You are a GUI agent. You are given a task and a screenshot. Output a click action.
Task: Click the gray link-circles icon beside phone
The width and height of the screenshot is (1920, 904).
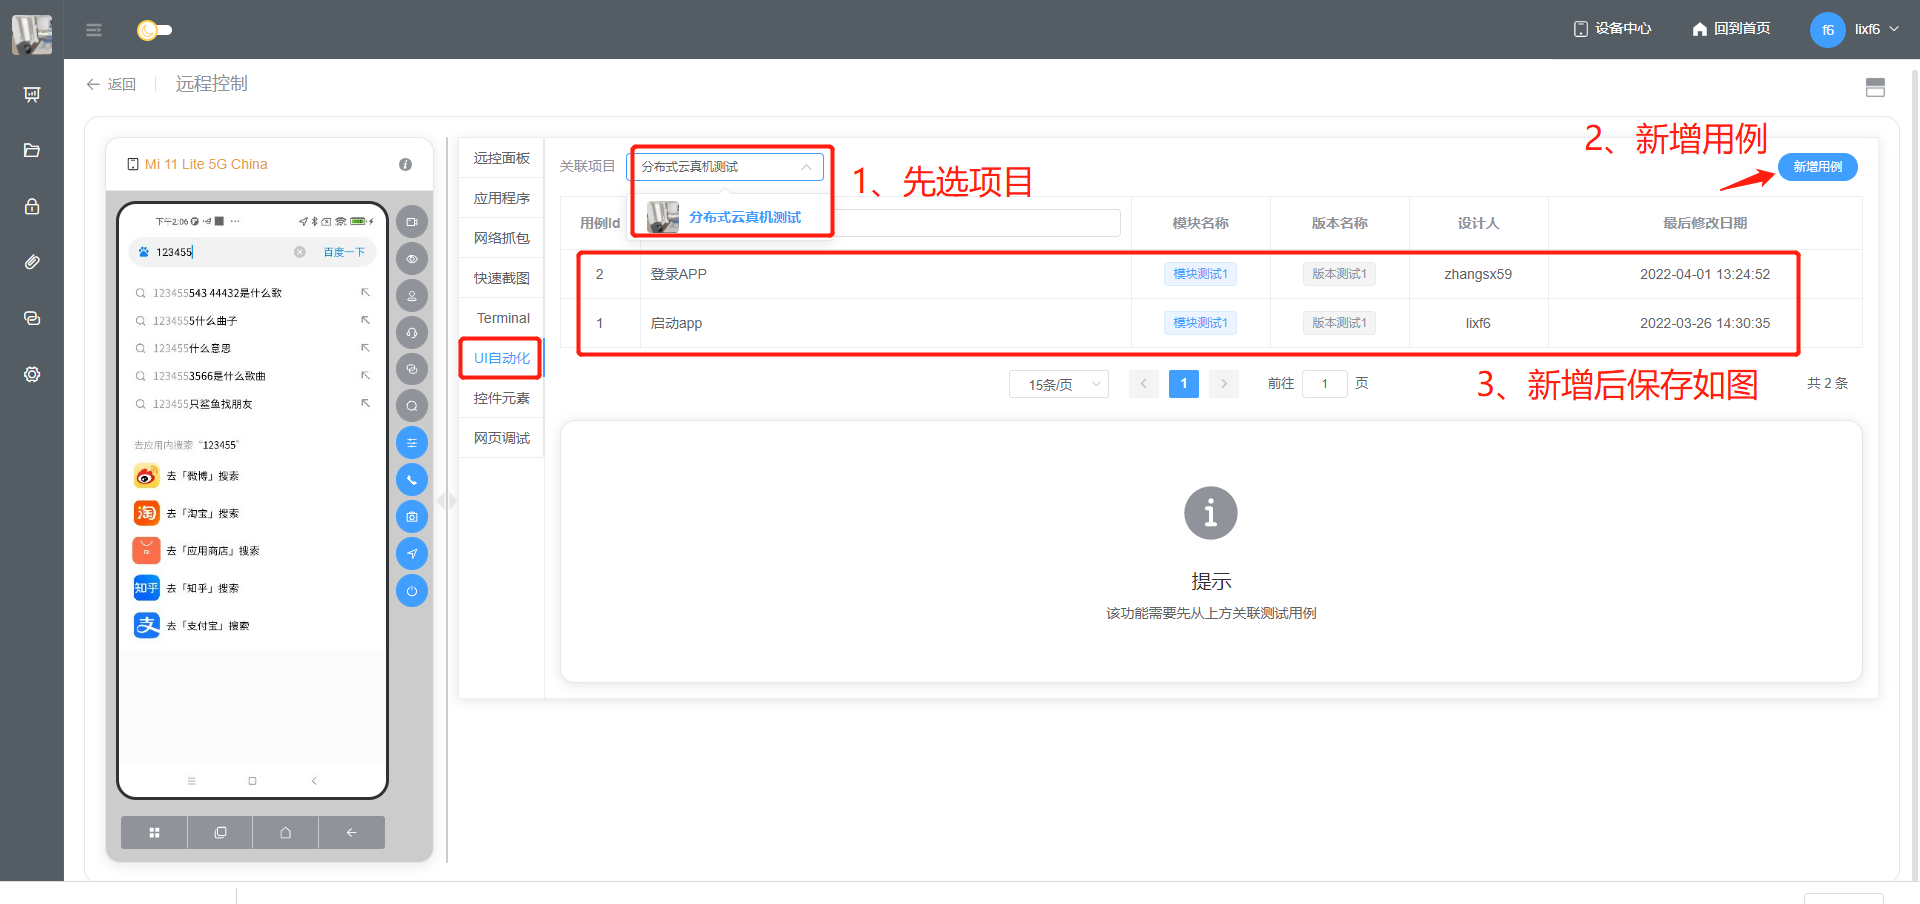point(412,369)
